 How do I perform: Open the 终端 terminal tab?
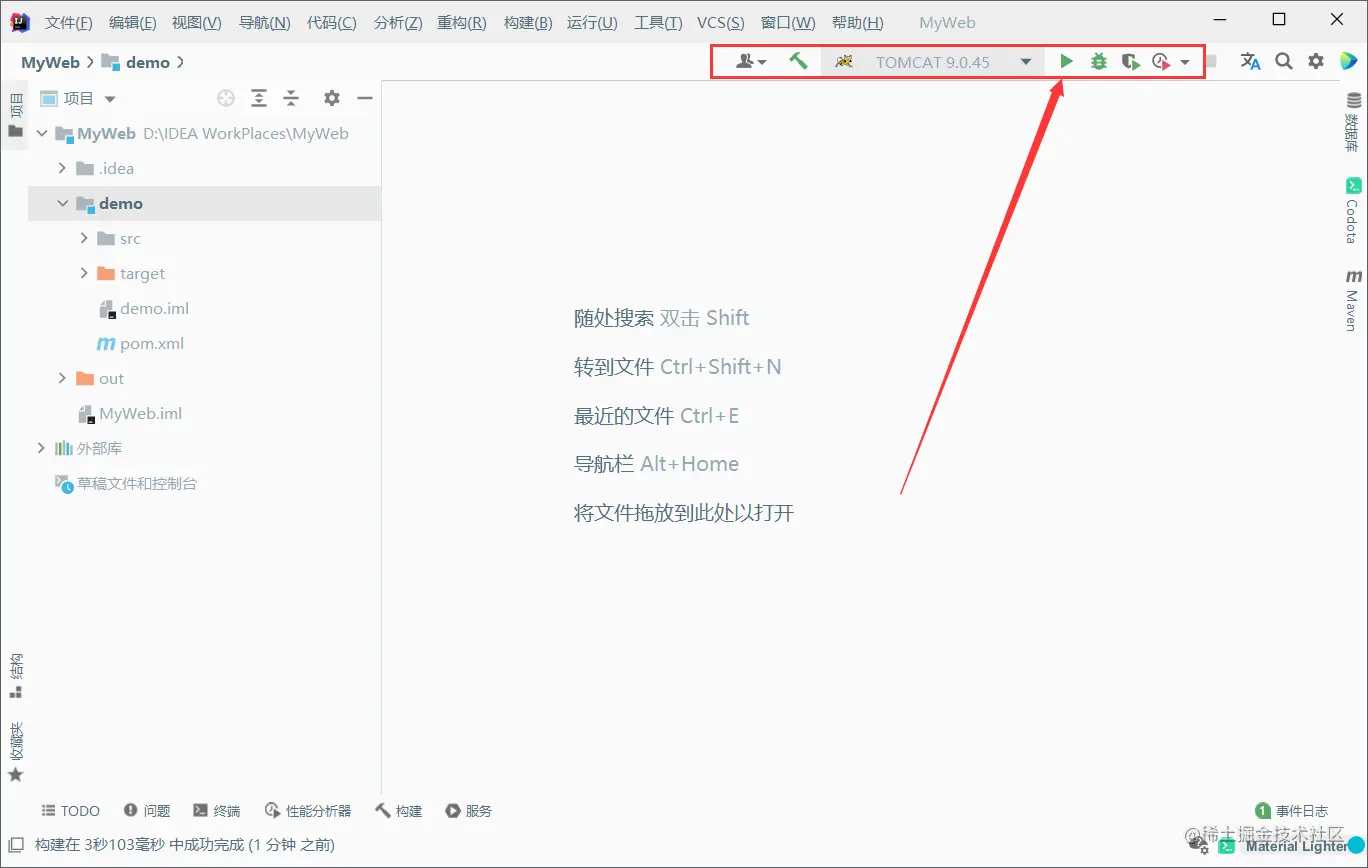(x=217, y=811)
